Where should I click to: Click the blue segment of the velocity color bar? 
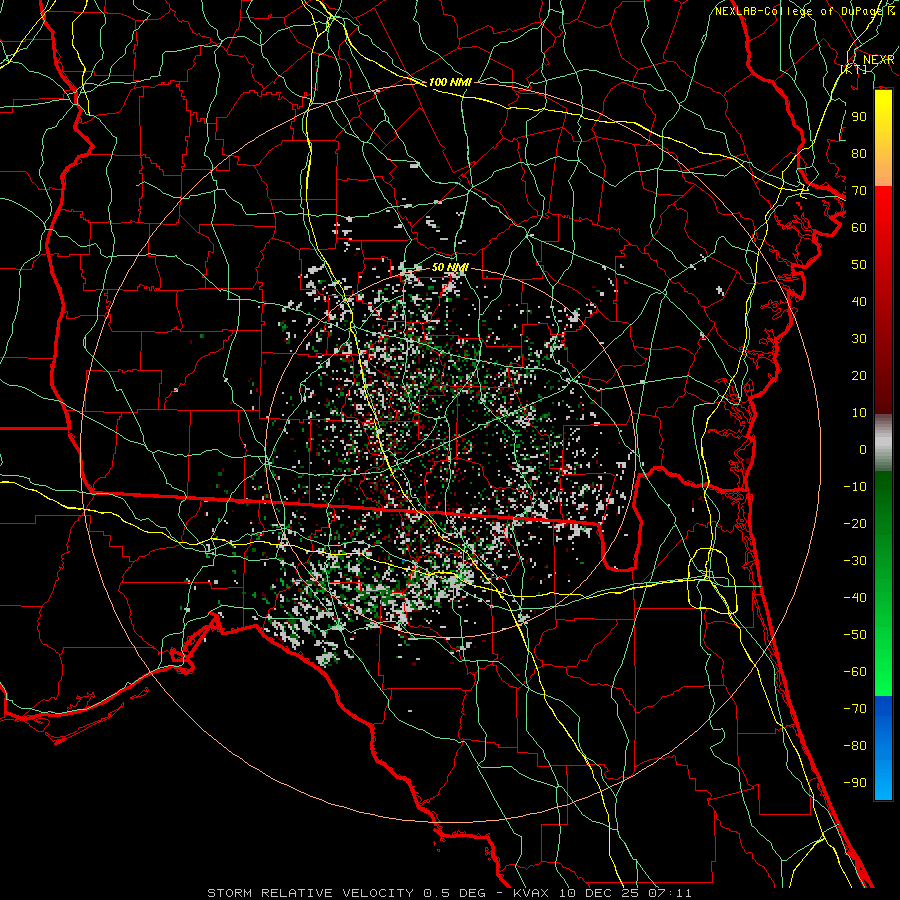point(883,748)
